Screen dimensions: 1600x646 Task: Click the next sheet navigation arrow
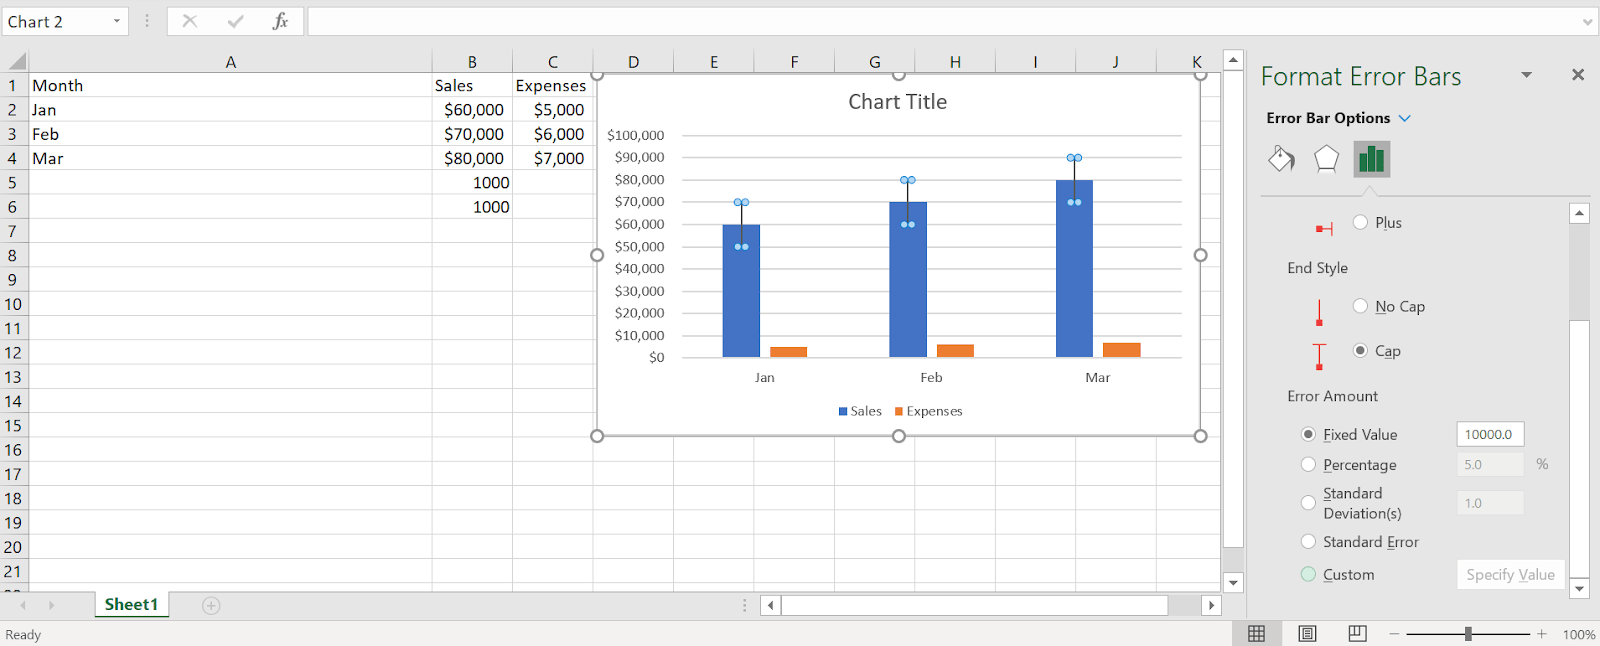tap(51, 605)
